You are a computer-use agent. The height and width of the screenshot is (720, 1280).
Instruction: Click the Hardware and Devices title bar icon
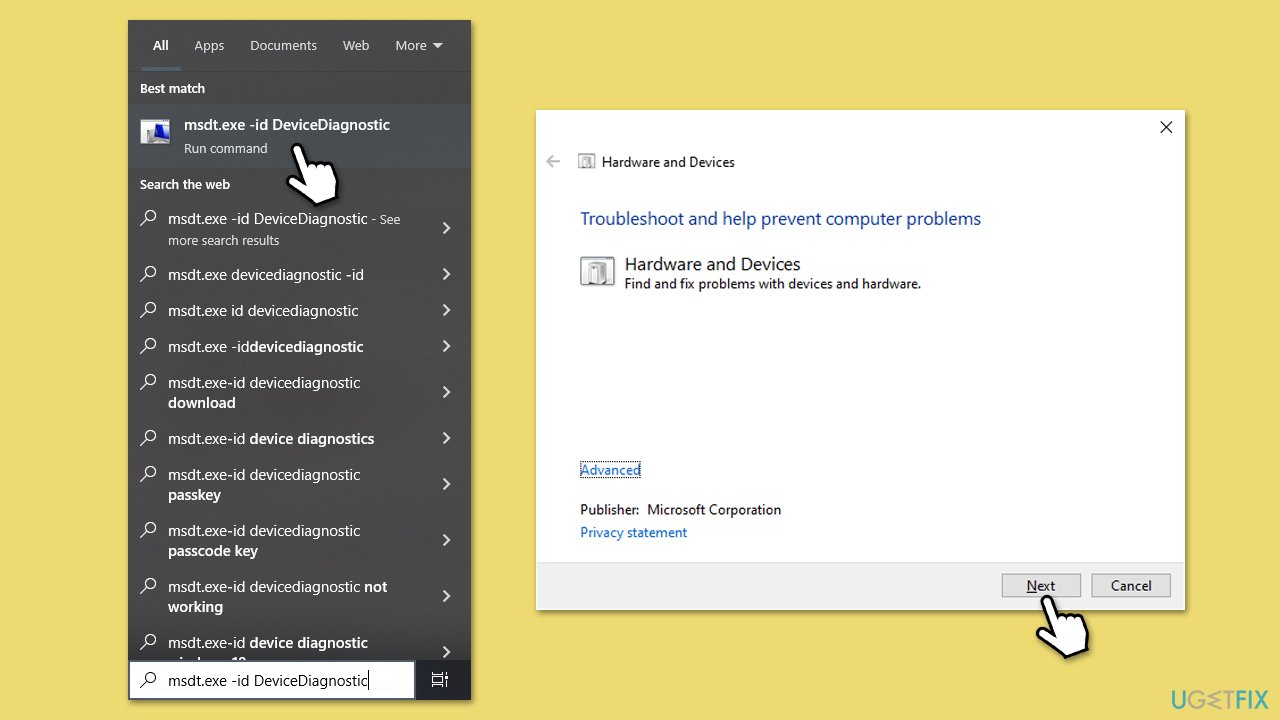pos(587,162)
